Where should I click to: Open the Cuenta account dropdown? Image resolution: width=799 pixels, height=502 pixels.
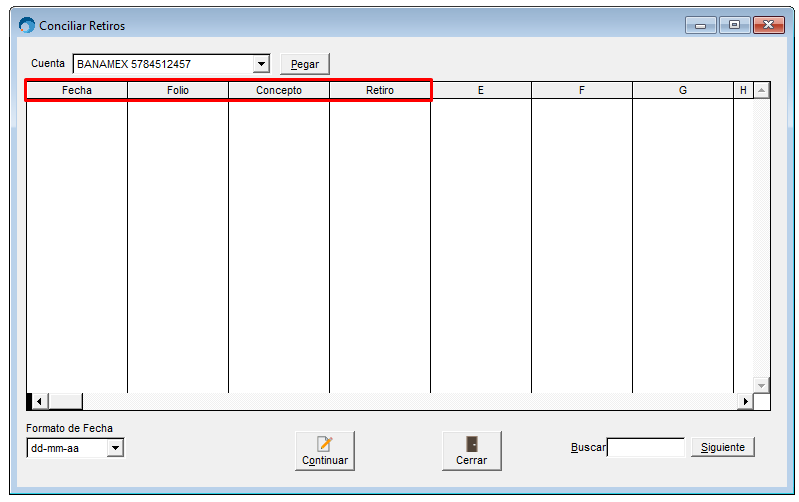(261, 64)
